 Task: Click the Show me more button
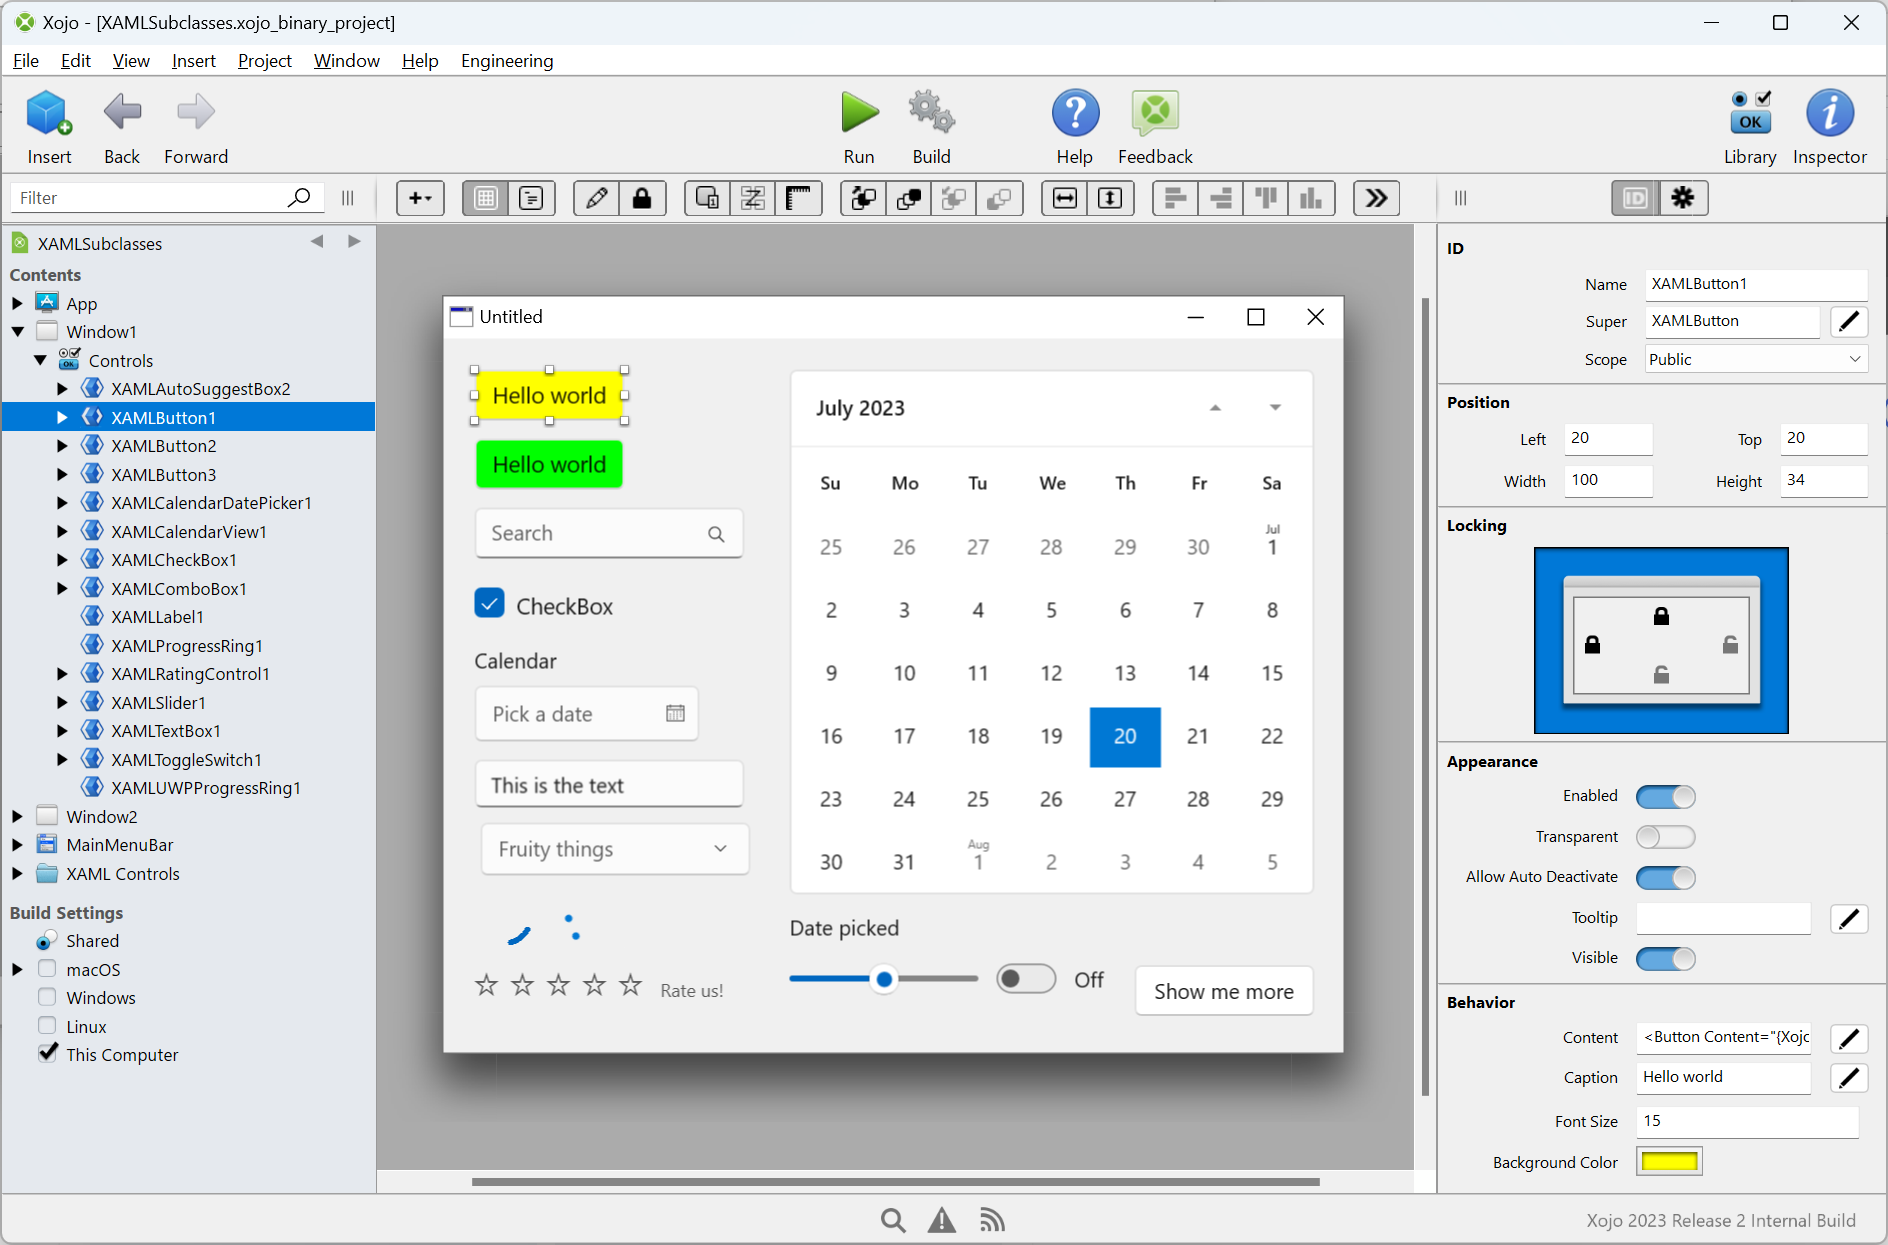click(x=1223, y=991)
